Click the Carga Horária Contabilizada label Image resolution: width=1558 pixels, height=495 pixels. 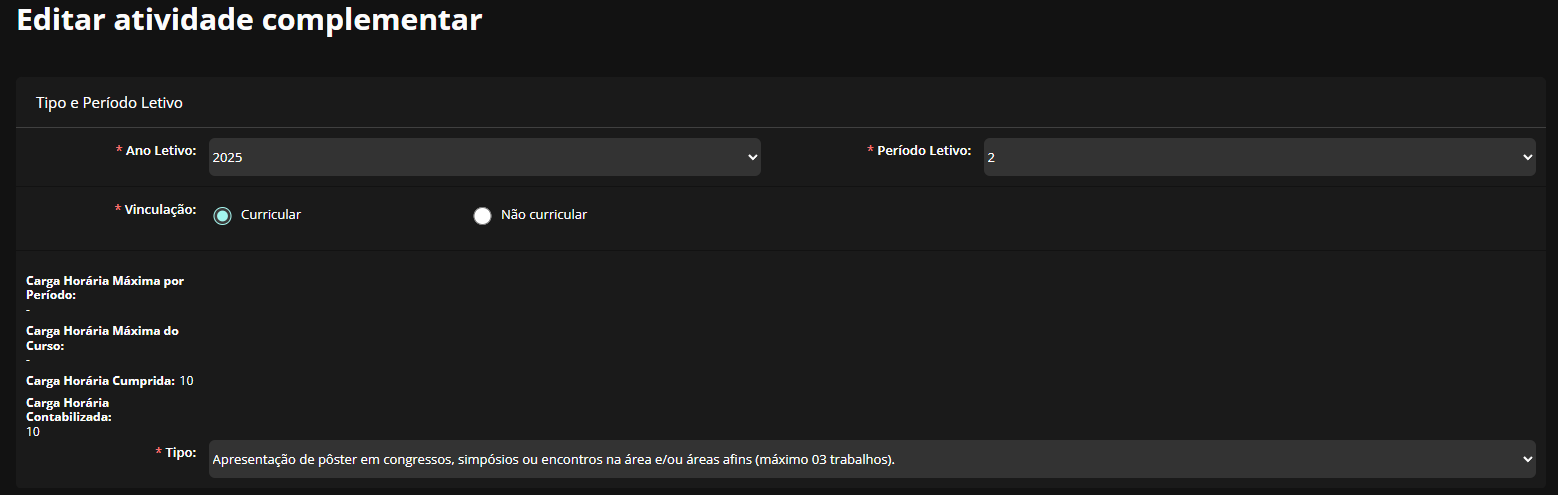[68, 410]
